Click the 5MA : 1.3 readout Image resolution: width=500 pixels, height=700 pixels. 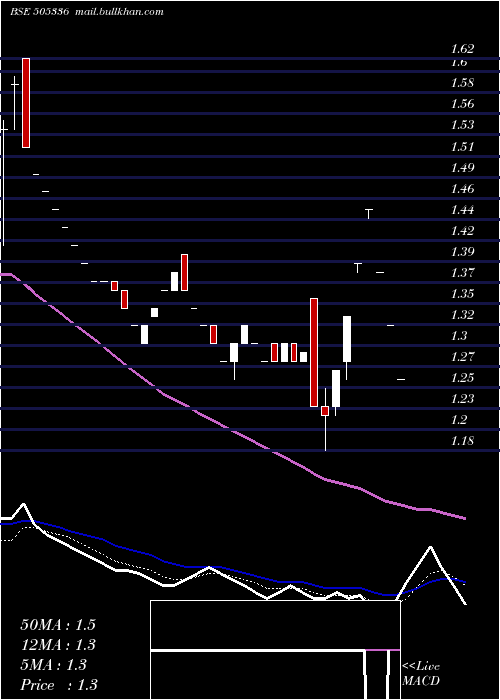click(x=54, y=665)
